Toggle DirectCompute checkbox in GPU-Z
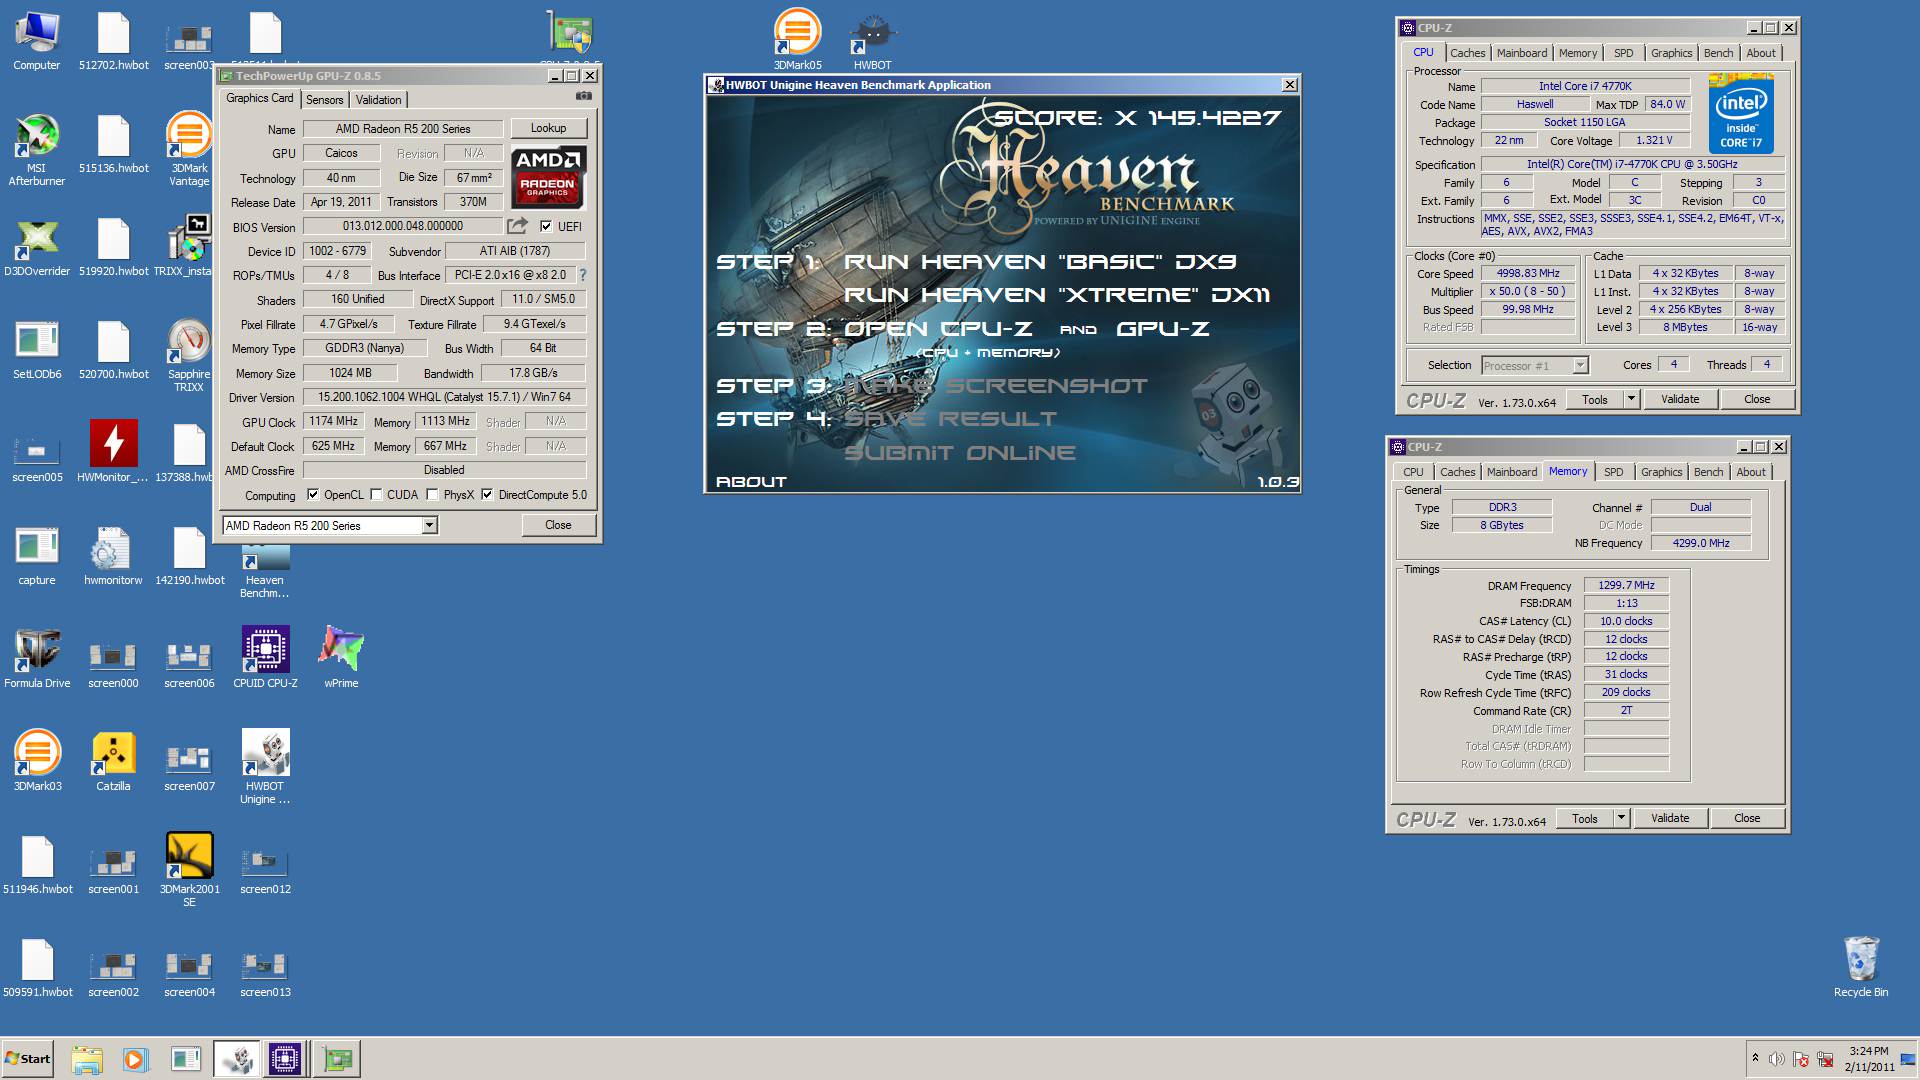The width and height of the screenshot is (1920, 1080). [487, 495]
